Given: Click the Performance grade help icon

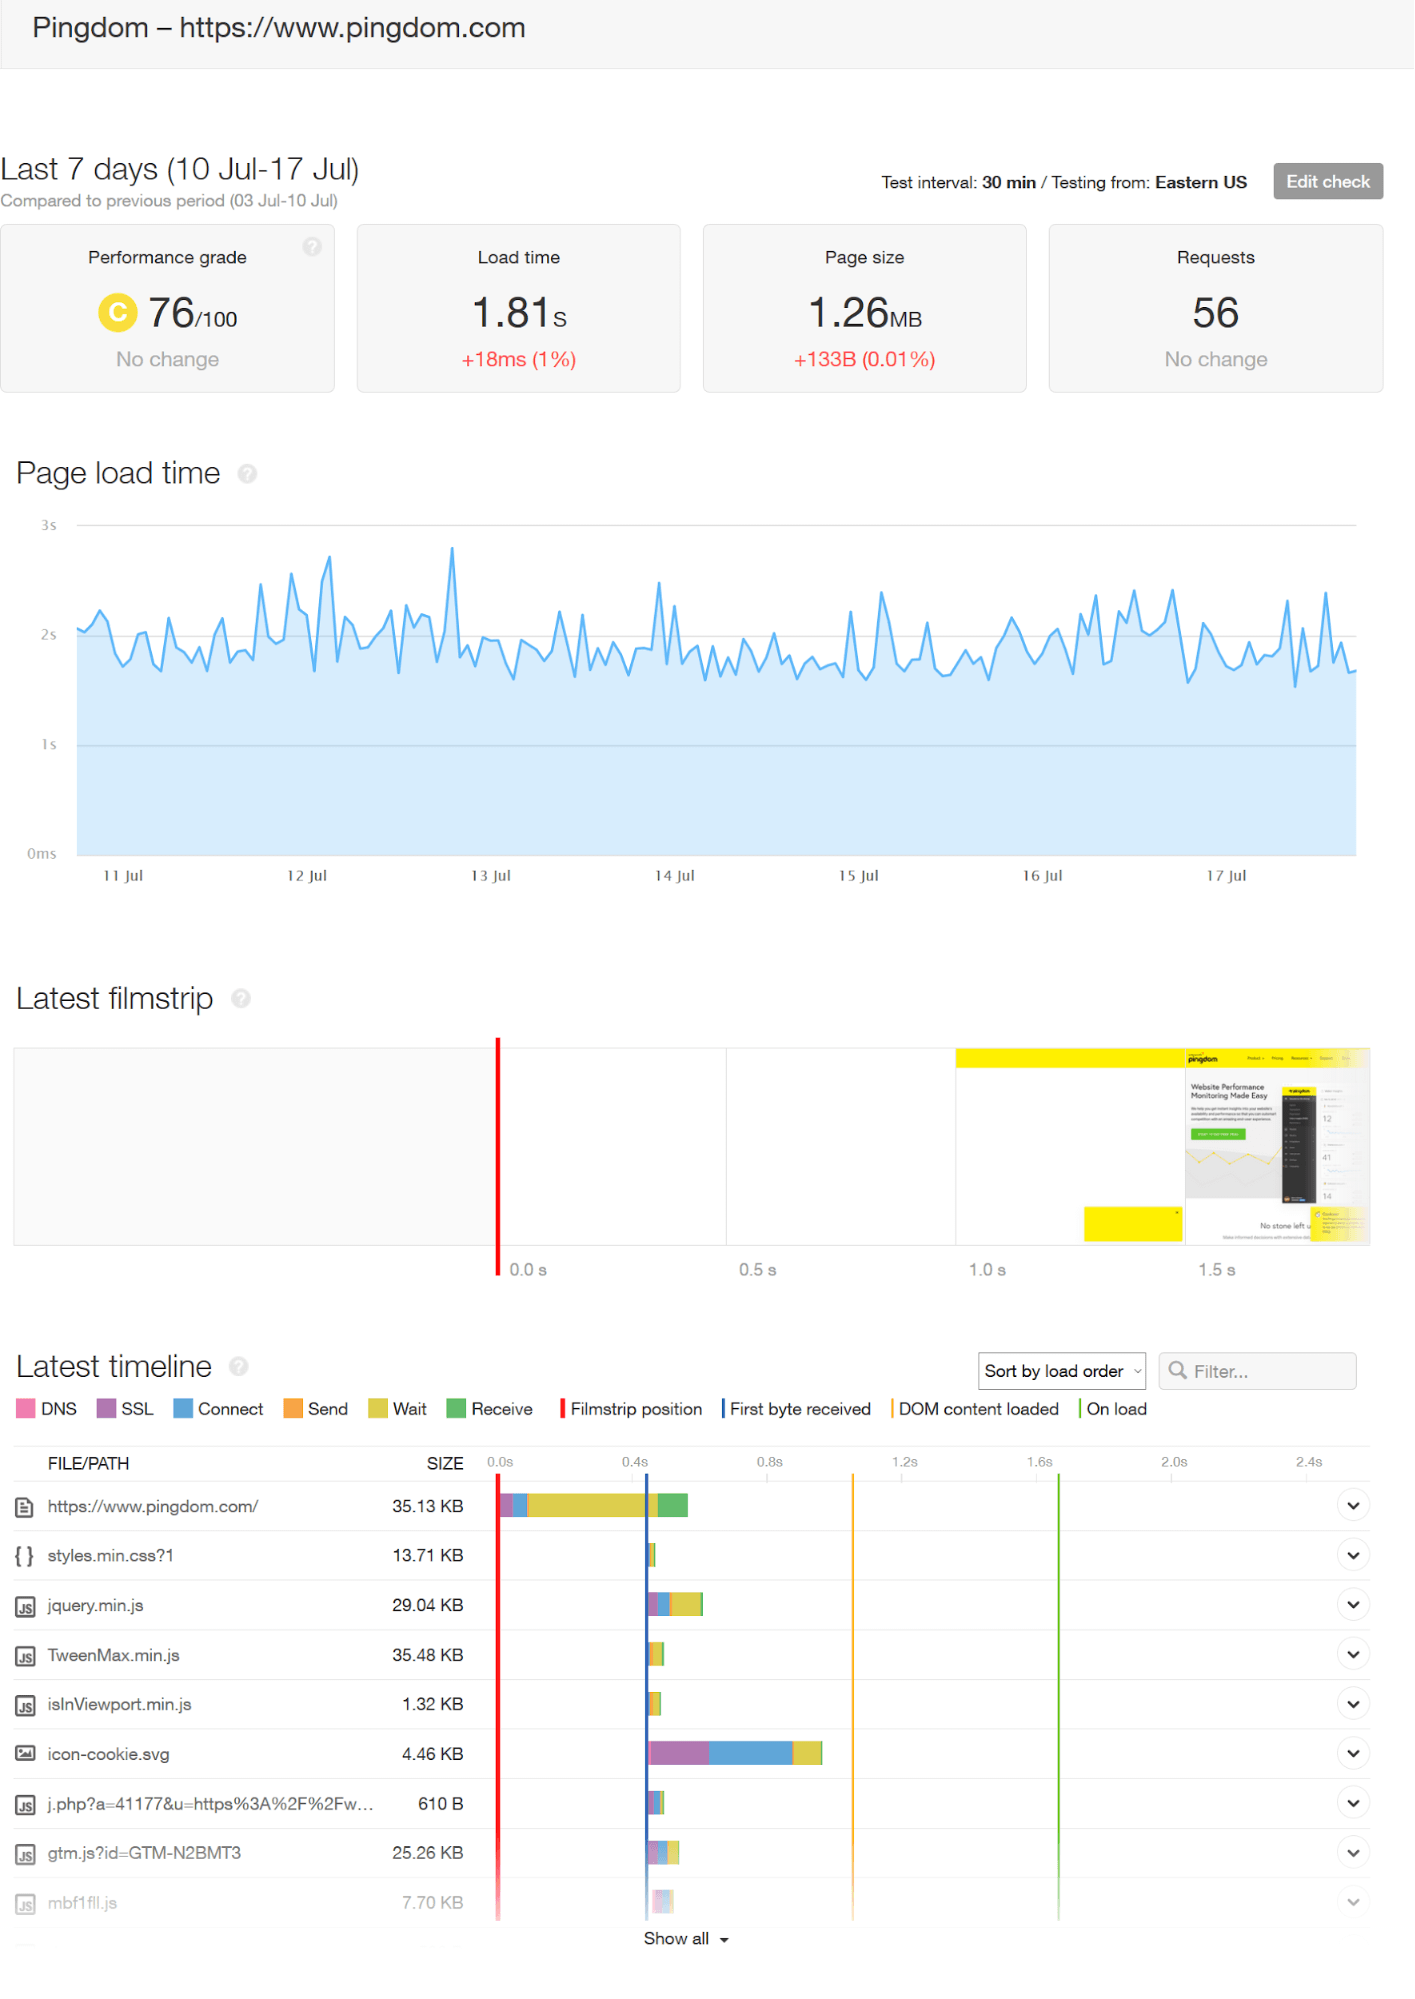Looking at the screenshot, I should pos(312,246).
